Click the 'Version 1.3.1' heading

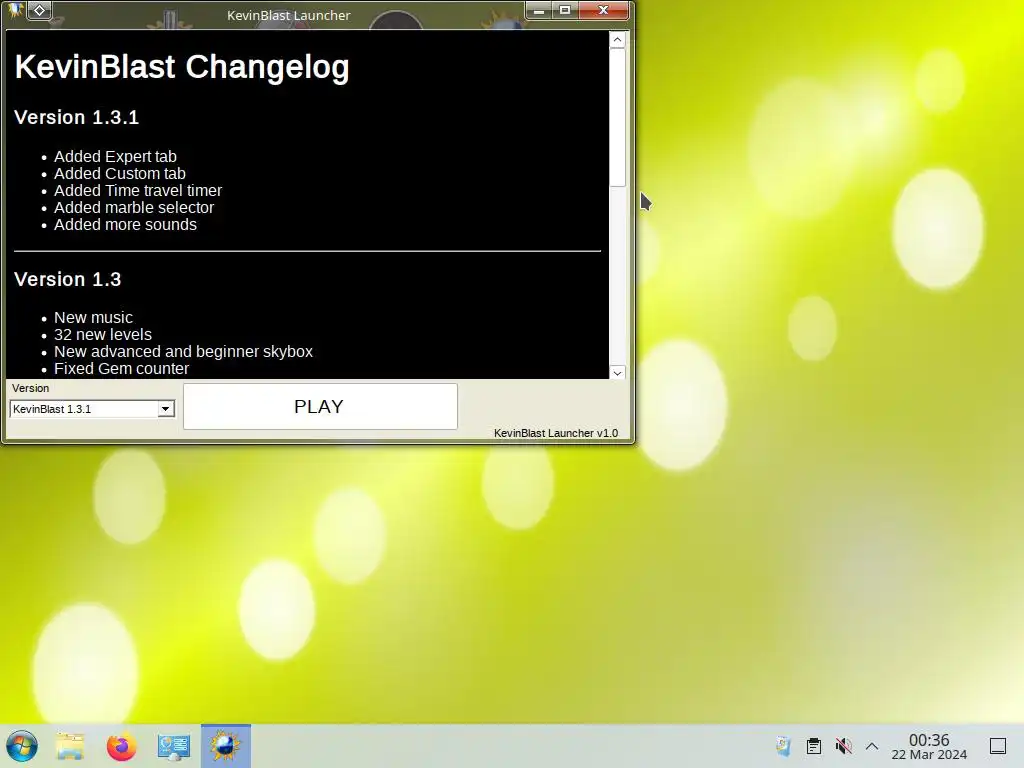(x=76, y=118)
